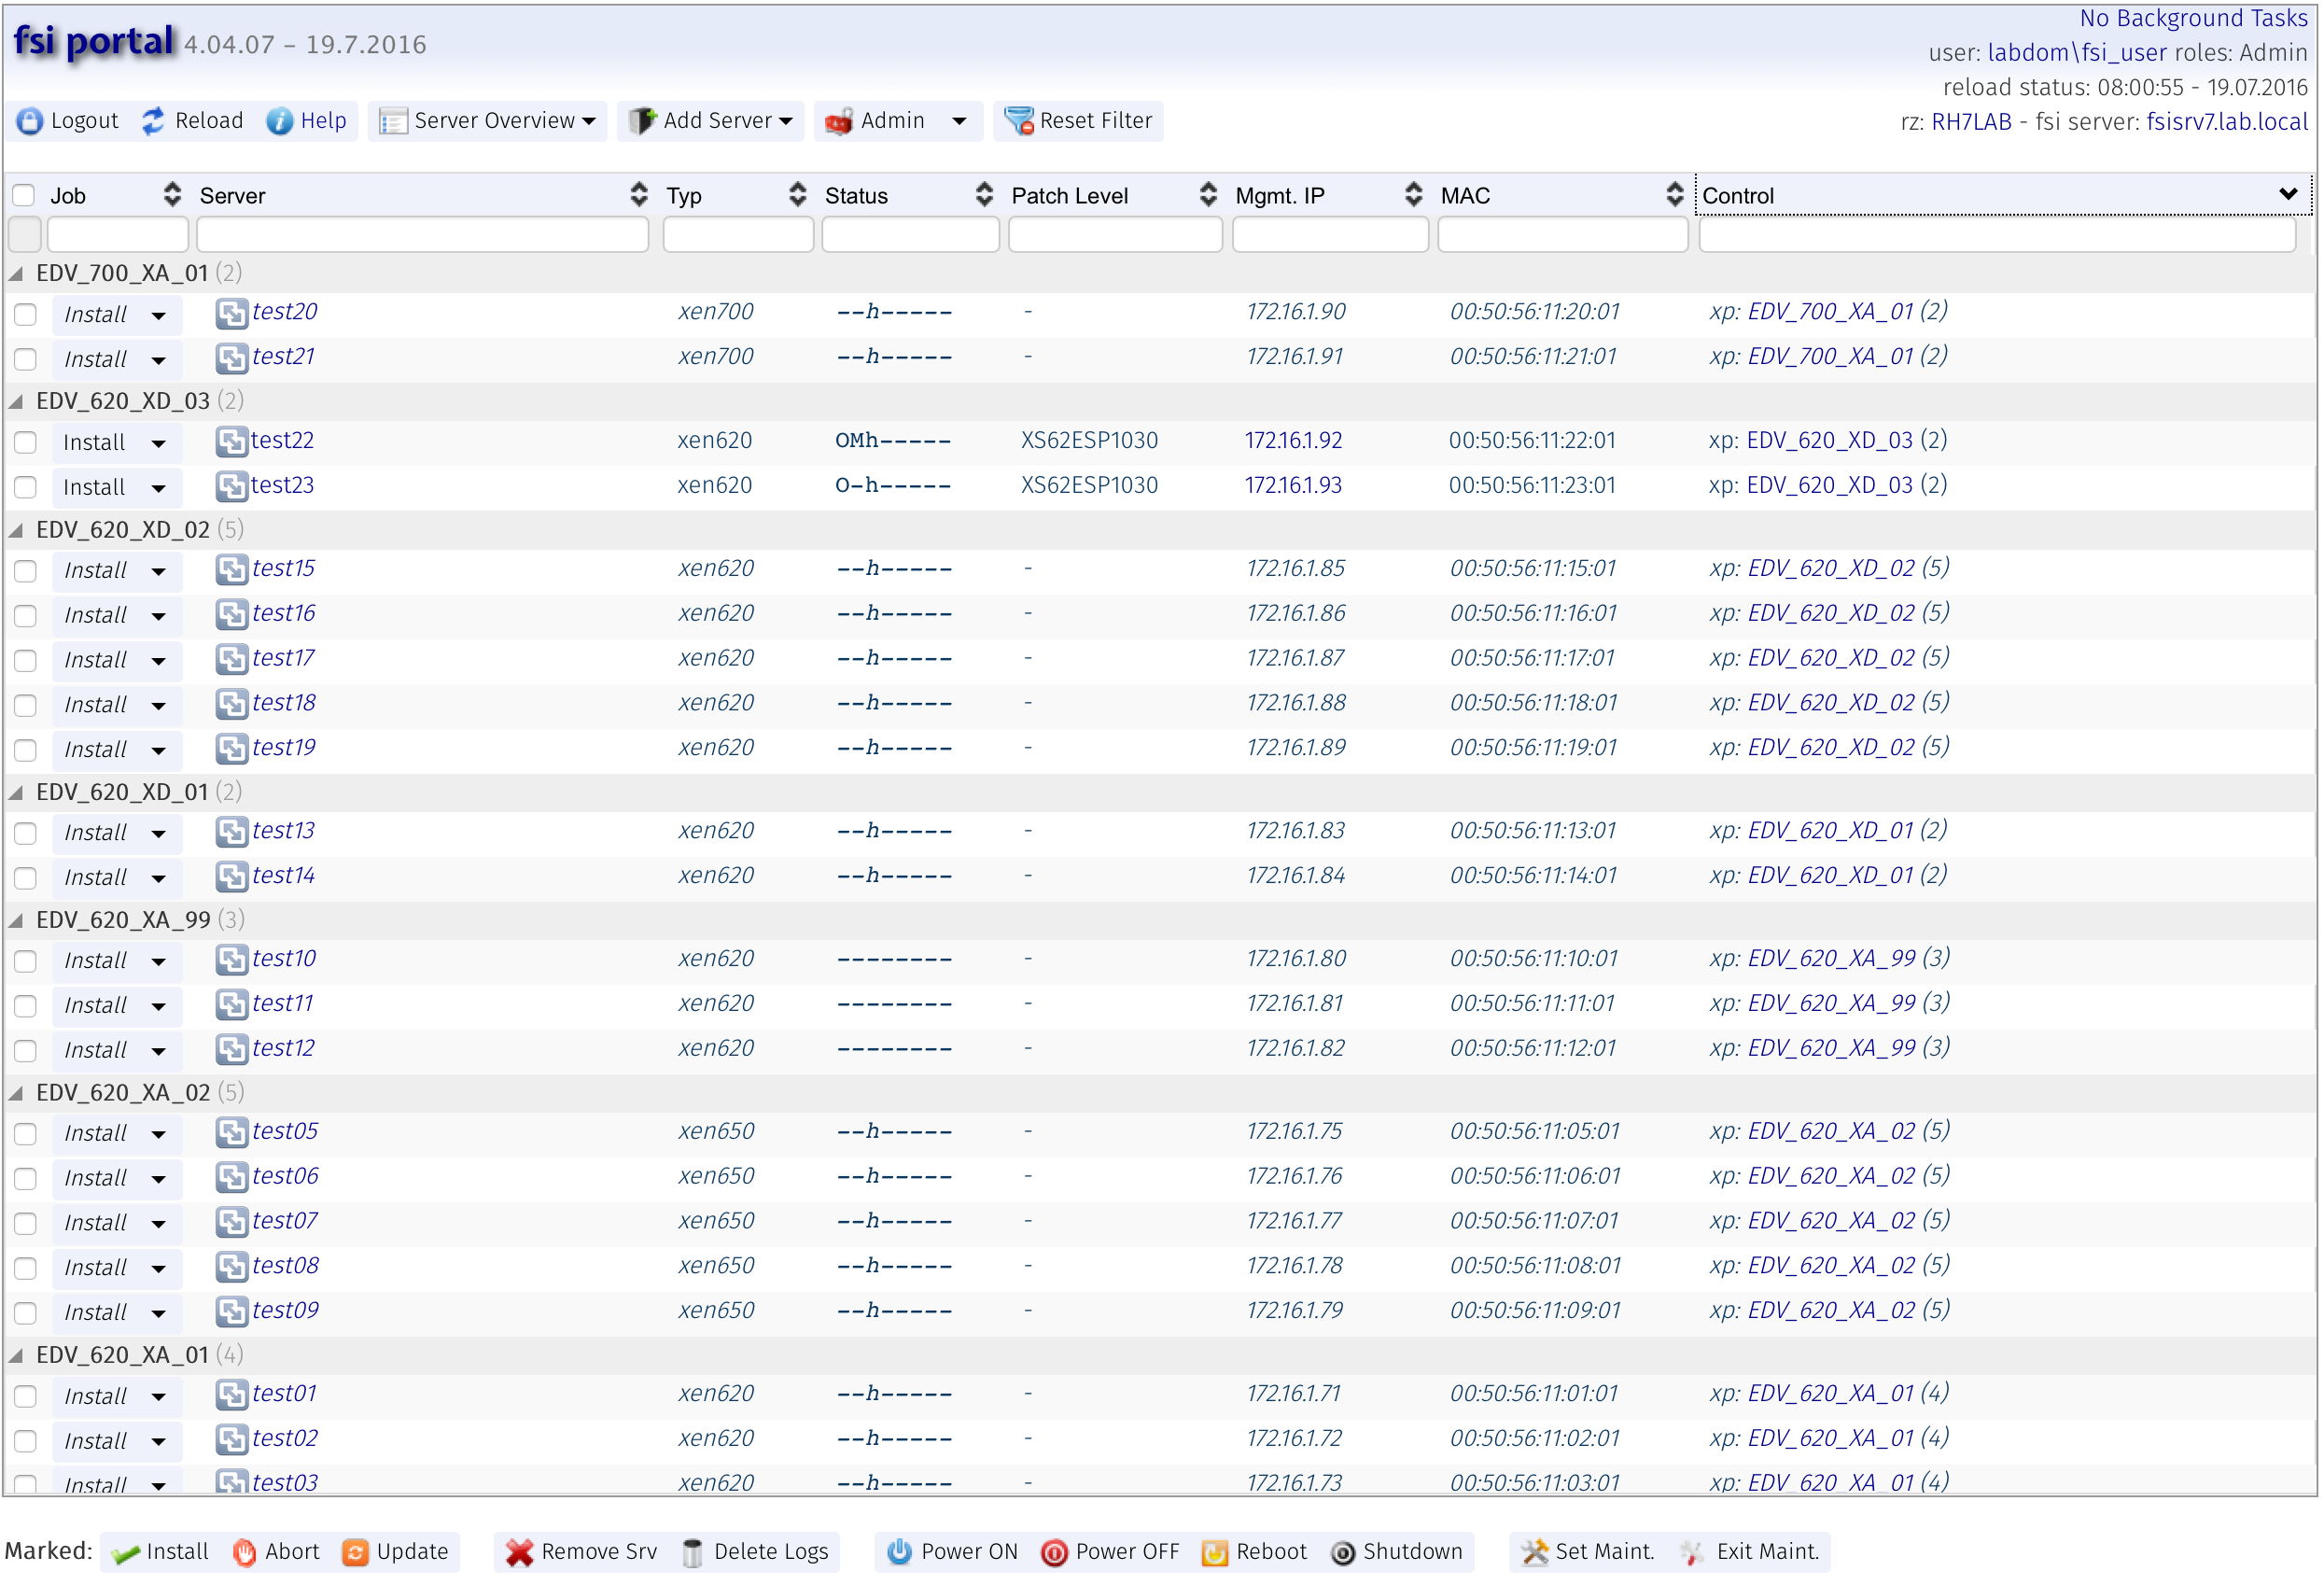
Task: Open the Add Server menu
Action: (711, 121)
